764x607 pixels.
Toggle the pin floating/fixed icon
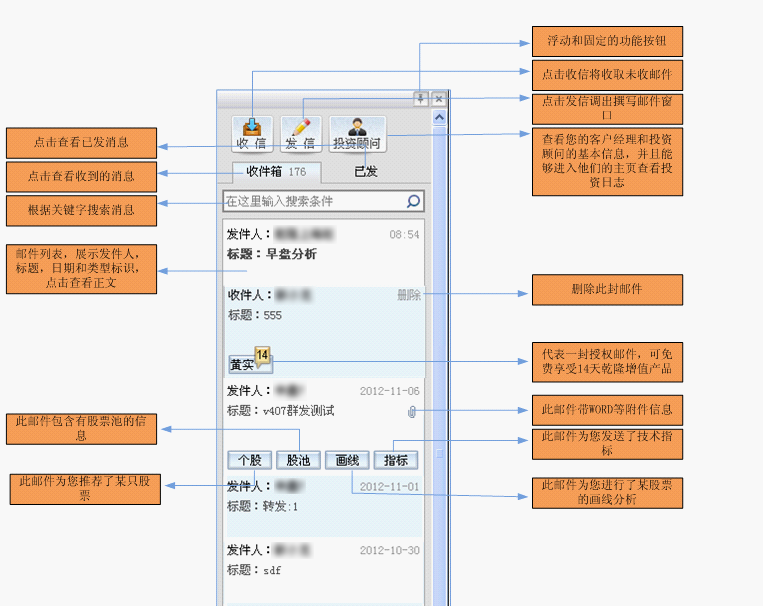click(x=420, y=99)
